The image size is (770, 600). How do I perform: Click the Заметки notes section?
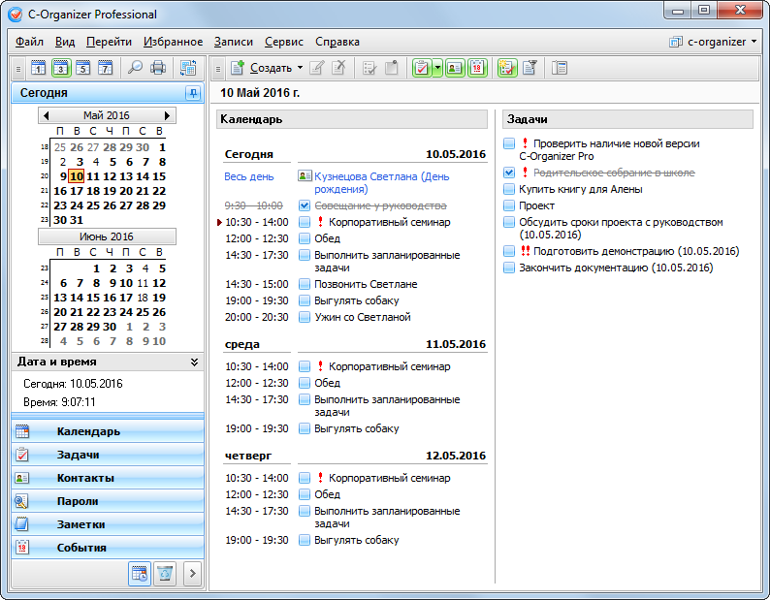[x=80, y=524]
